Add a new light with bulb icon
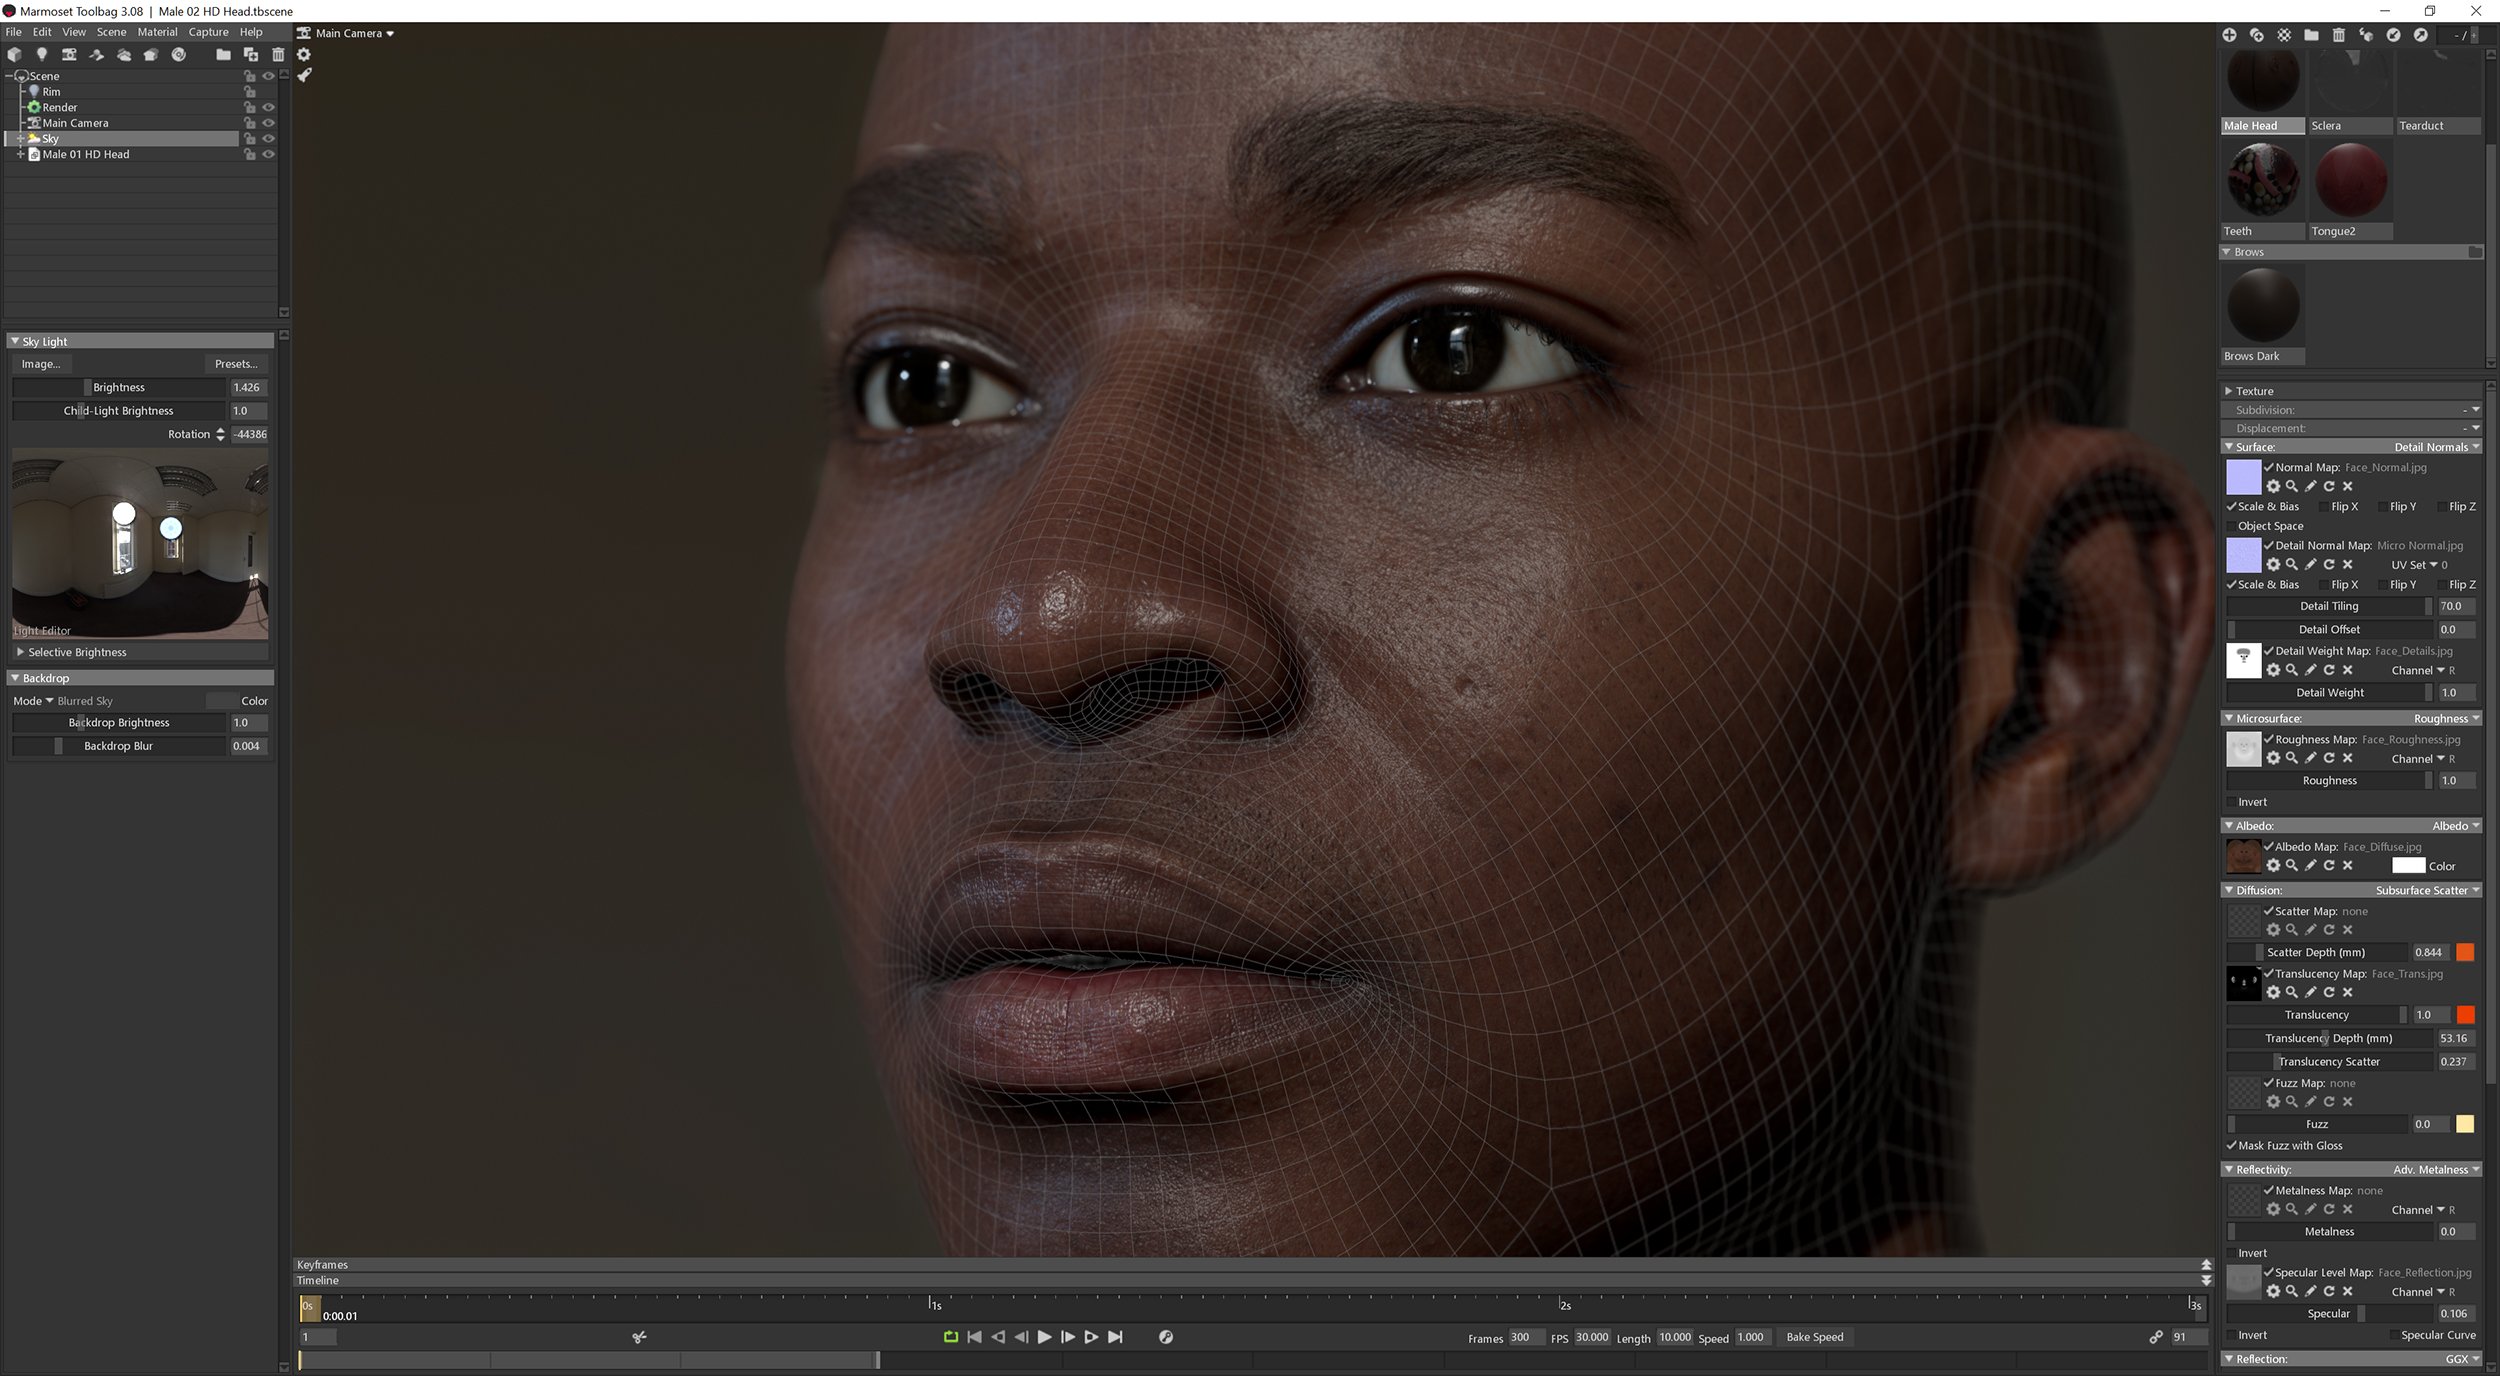 pos(42,55)
